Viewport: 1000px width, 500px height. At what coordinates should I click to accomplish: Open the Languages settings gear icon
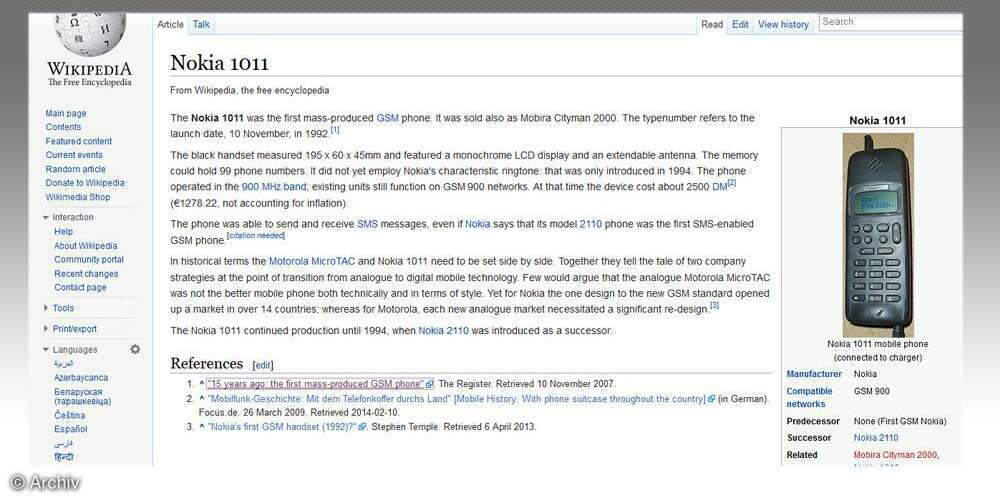[x=135, y=349]
